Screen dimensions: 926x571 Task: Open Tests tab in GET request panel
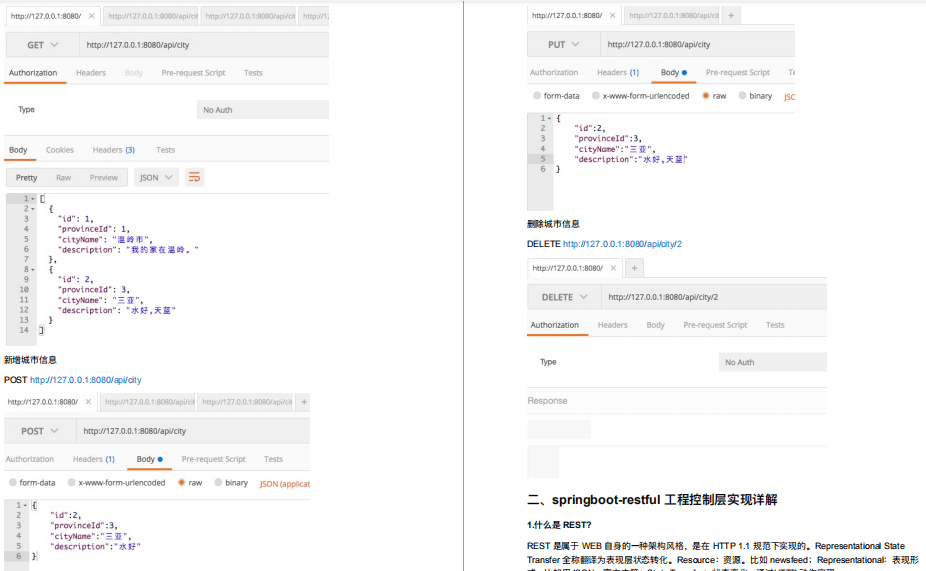pos(253,73)
